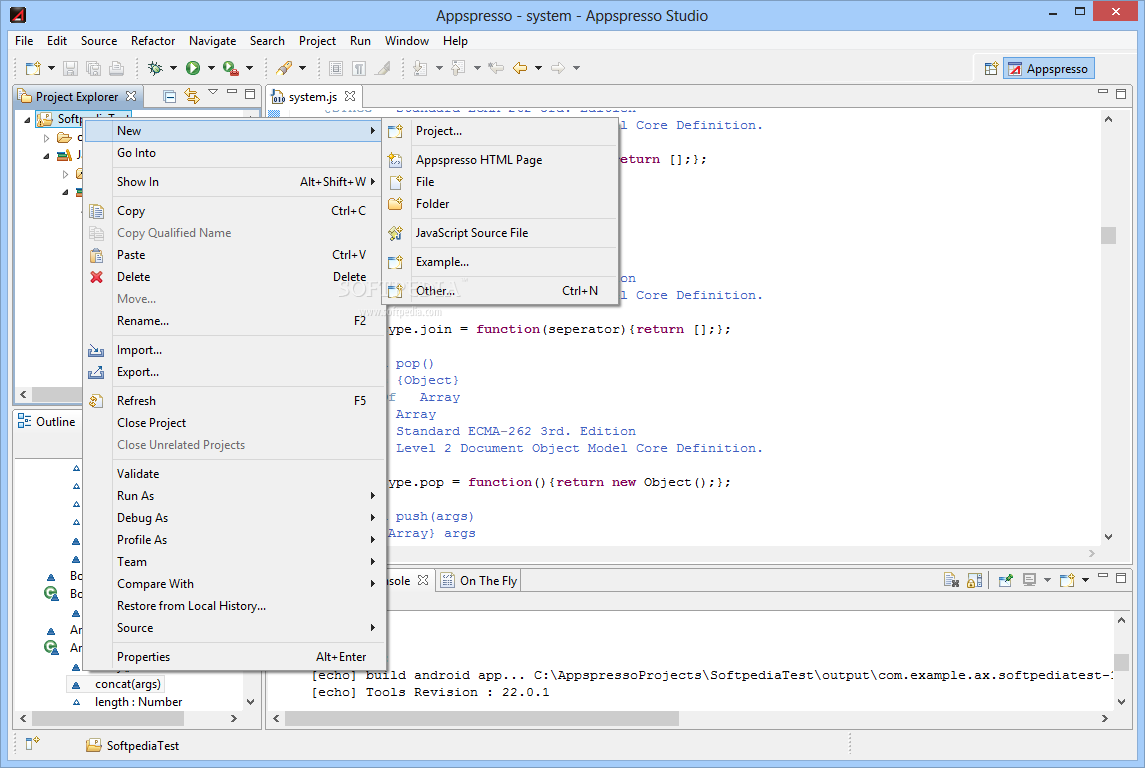Viewport: 1145px width, 768px height.
Task: Click the Forward navigation arrow icon
Action: (x=558, y=68)
